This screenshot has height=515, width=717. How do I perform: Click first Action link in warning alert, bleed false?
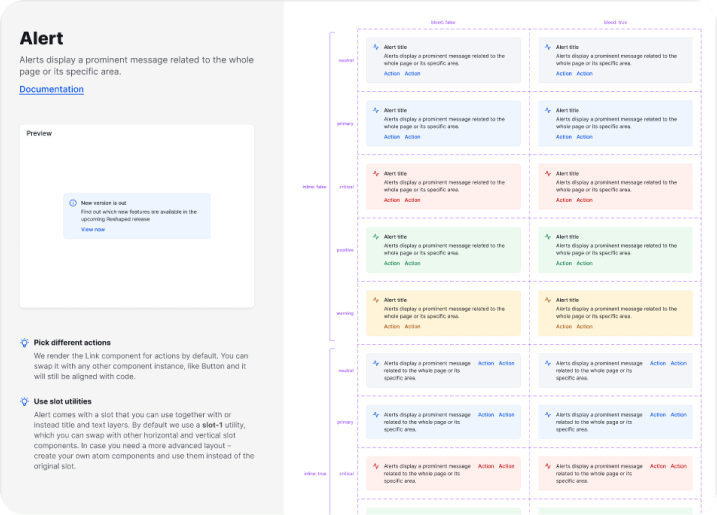point(392,327)
